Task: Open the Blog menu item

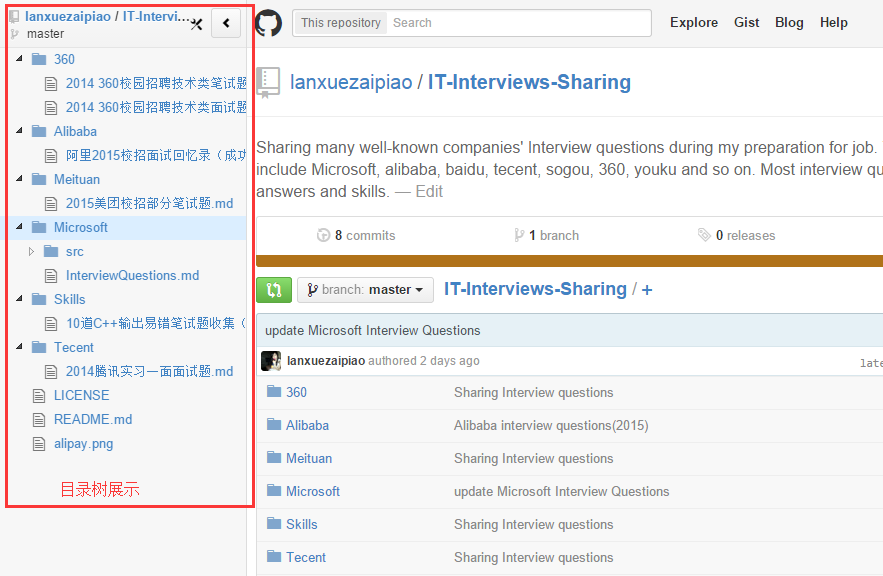Action: [789, 23]
